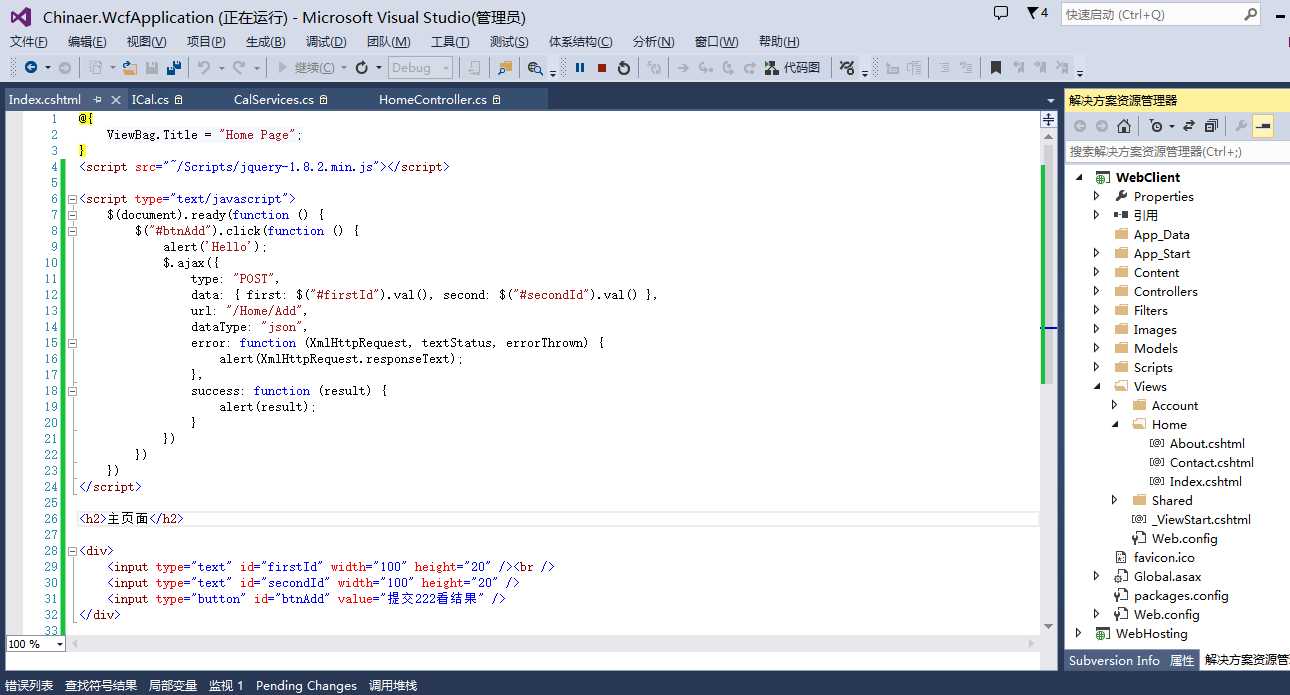The height and width of the screenshot is (695, 1290).
Task: Click the Continue (继续) debug button
Action: click(x=309, y=67)
